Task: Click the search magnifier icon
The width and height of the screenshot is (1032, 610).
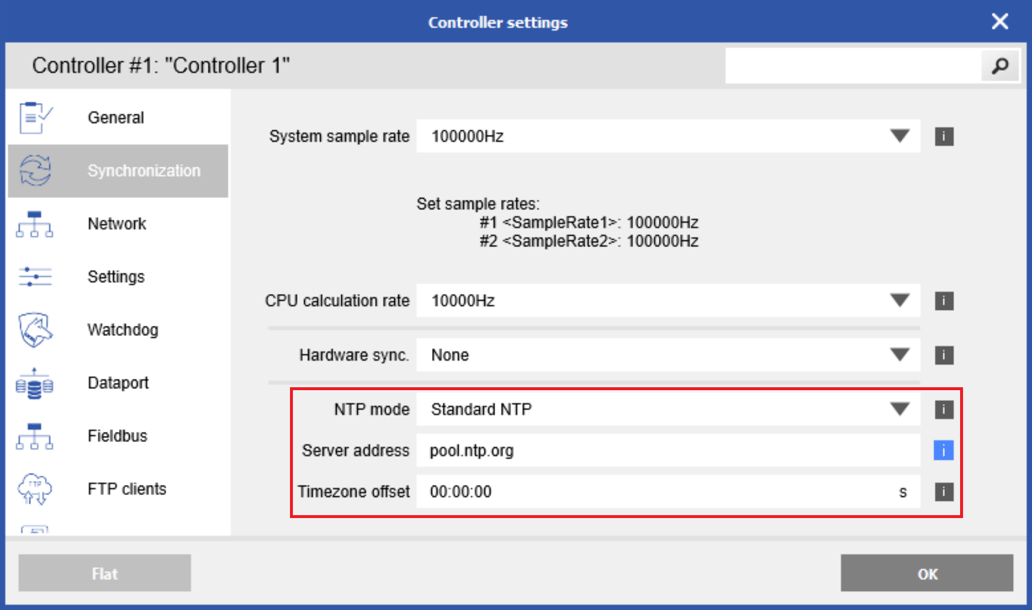Action: tap(998, 67)
